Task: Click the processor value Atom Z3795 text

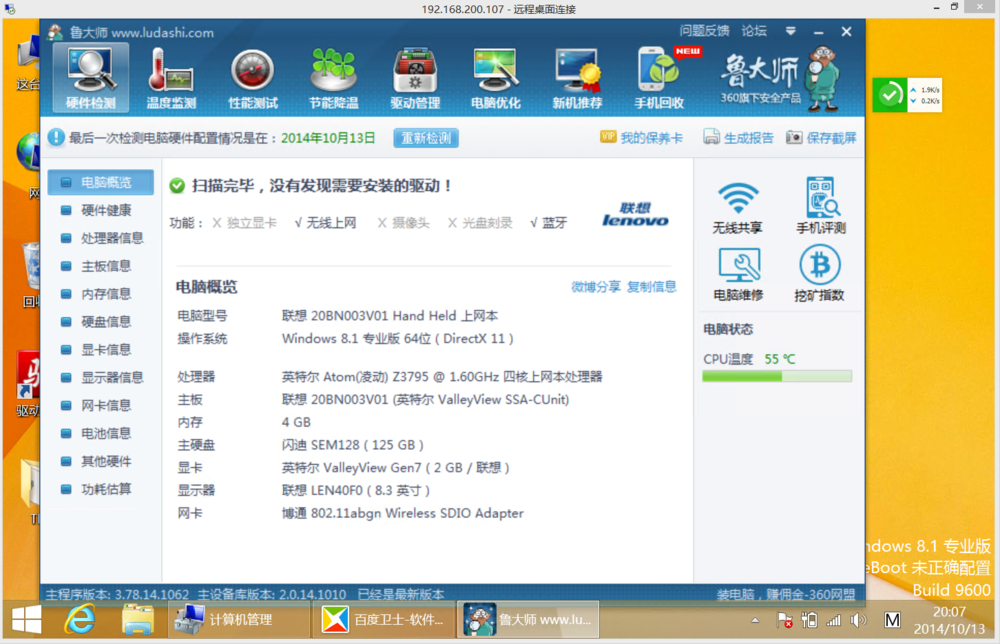Action: click(x=442, y=377)
